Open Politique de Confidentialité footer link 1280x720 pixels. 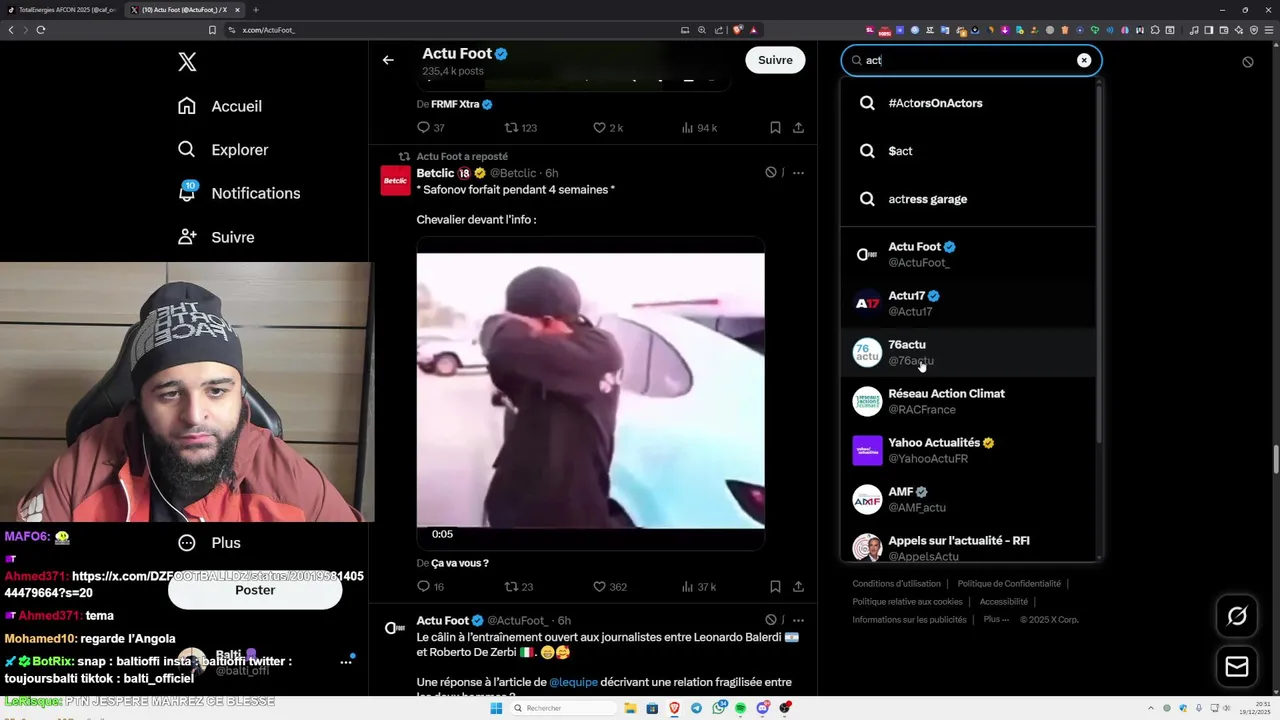[1009, 584]
